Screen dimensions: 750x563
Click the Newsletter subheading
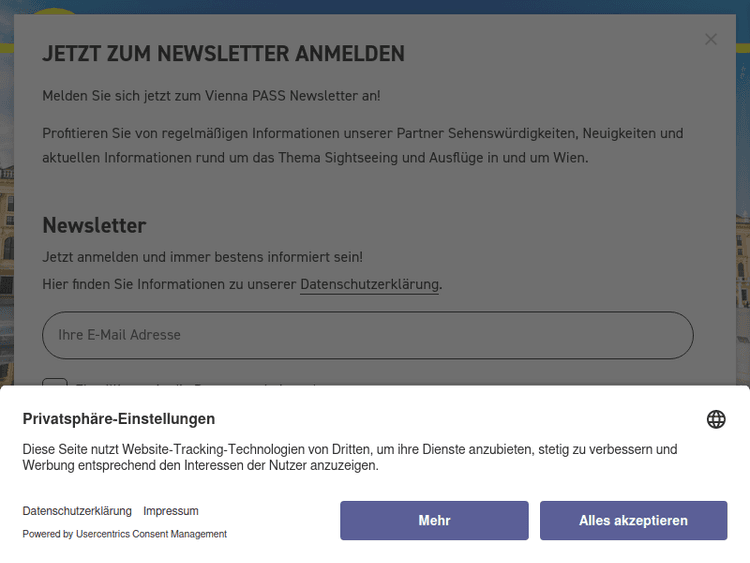(x=94, y=225)
